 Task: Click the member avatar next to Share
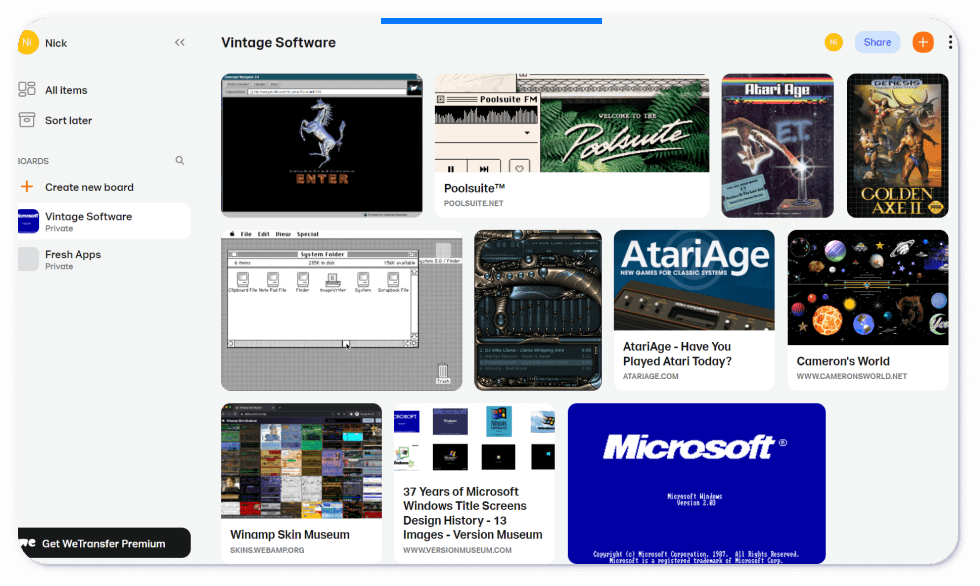click(x=834, y=42)
